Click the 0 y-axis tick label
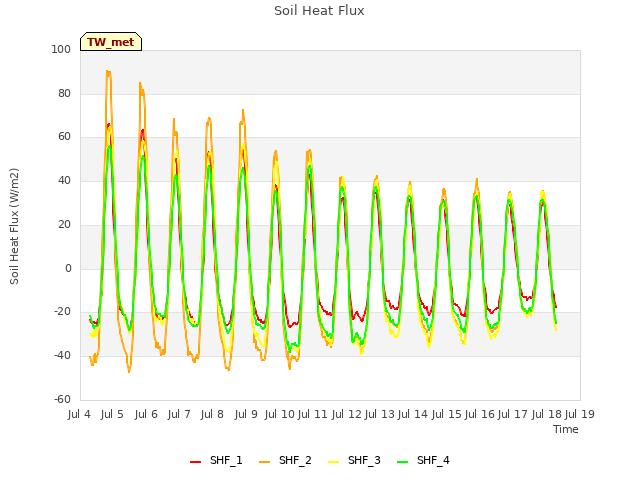Viewport: 640px width, 480px height. [x=68, y=269]
